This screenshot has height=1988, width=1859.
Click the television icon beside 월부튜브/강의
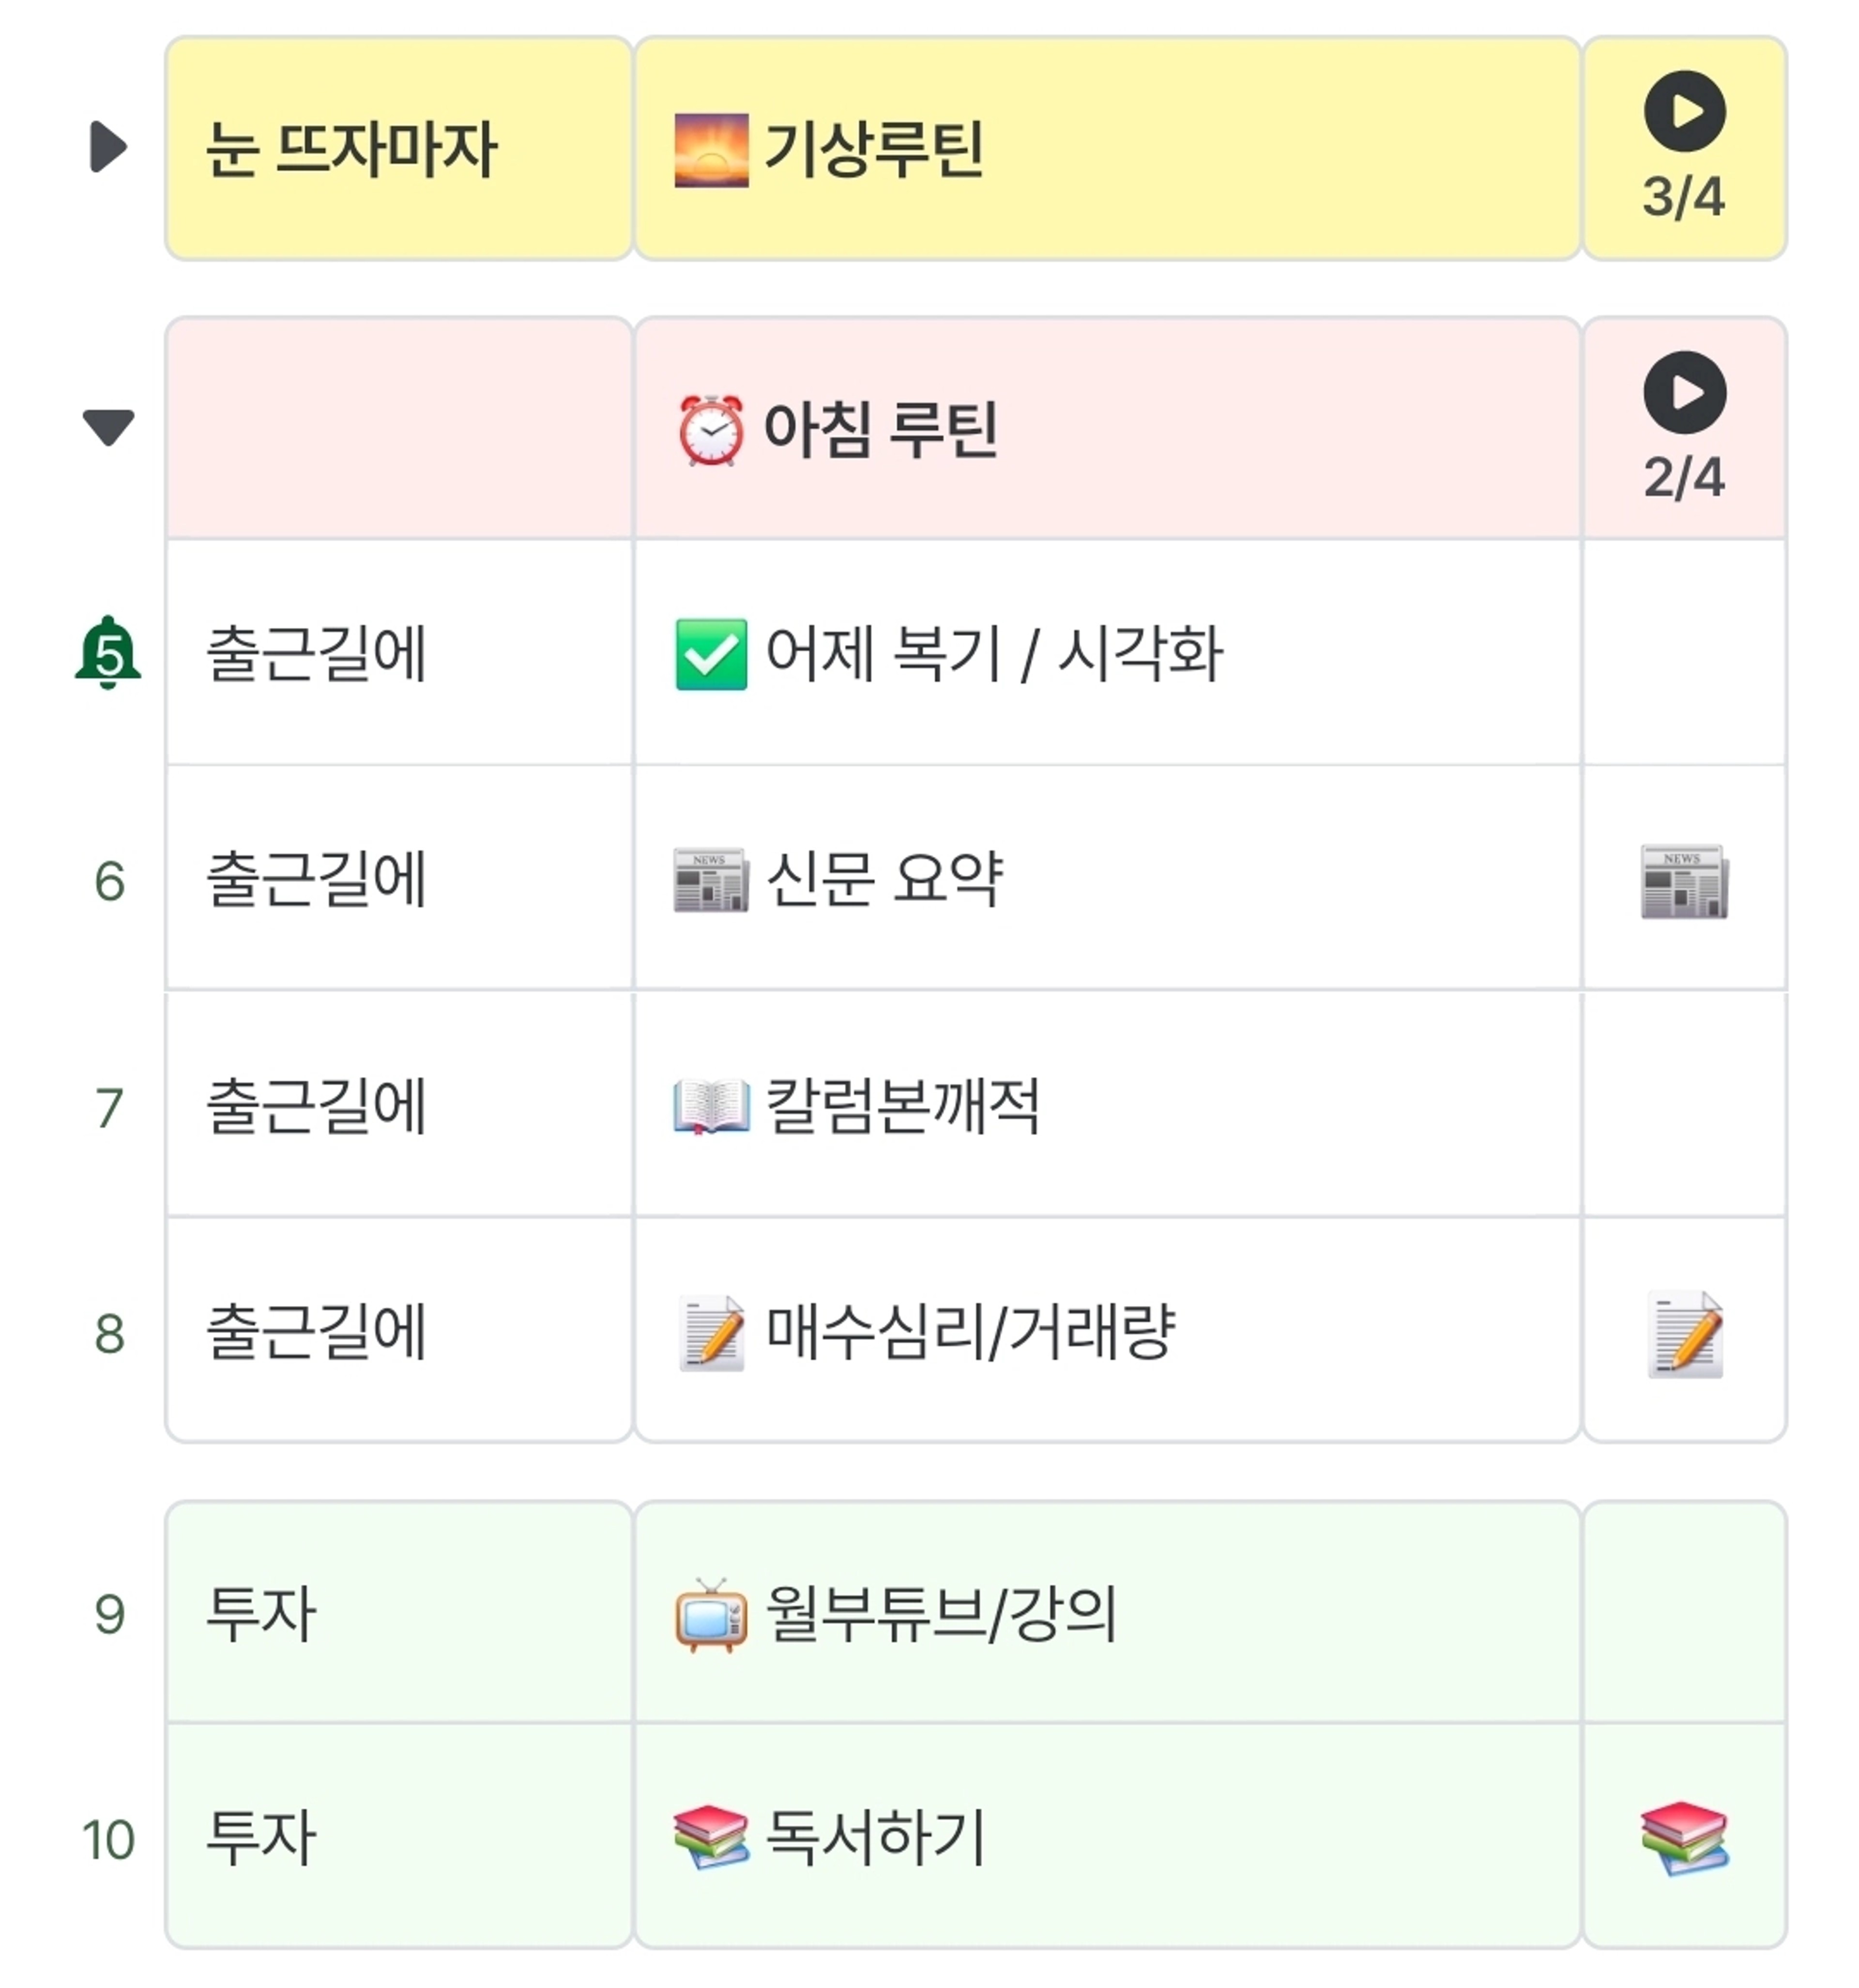coord(710,1614)
